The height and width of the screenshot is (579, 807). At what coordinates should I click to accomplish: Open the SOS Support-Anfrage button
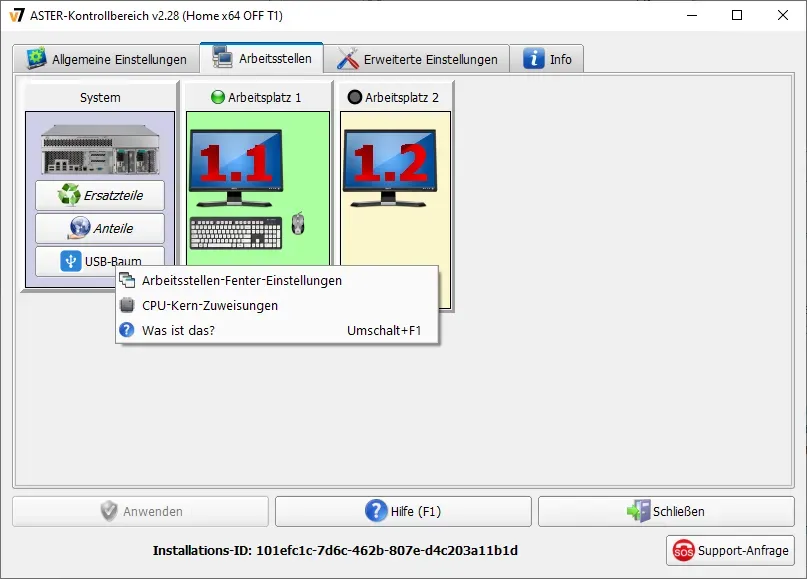point(731,550)
